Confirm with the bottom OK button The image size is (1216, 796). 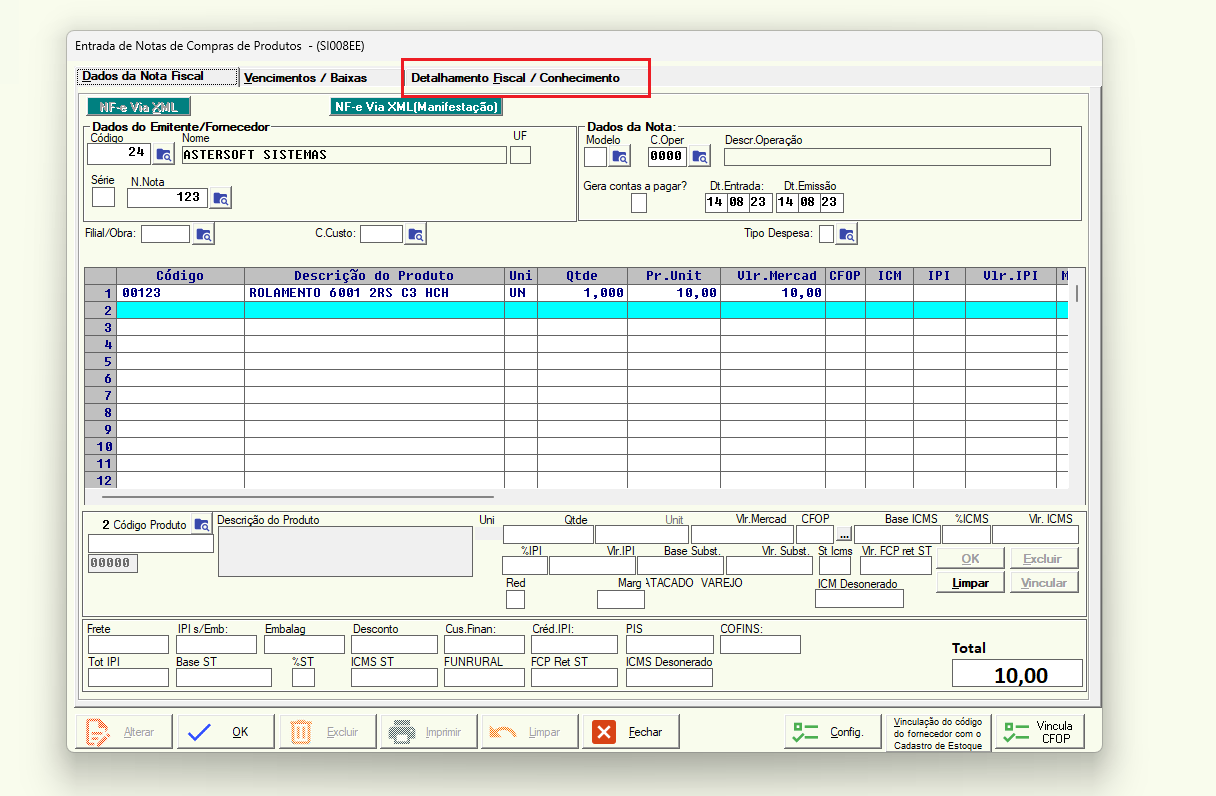226,732
